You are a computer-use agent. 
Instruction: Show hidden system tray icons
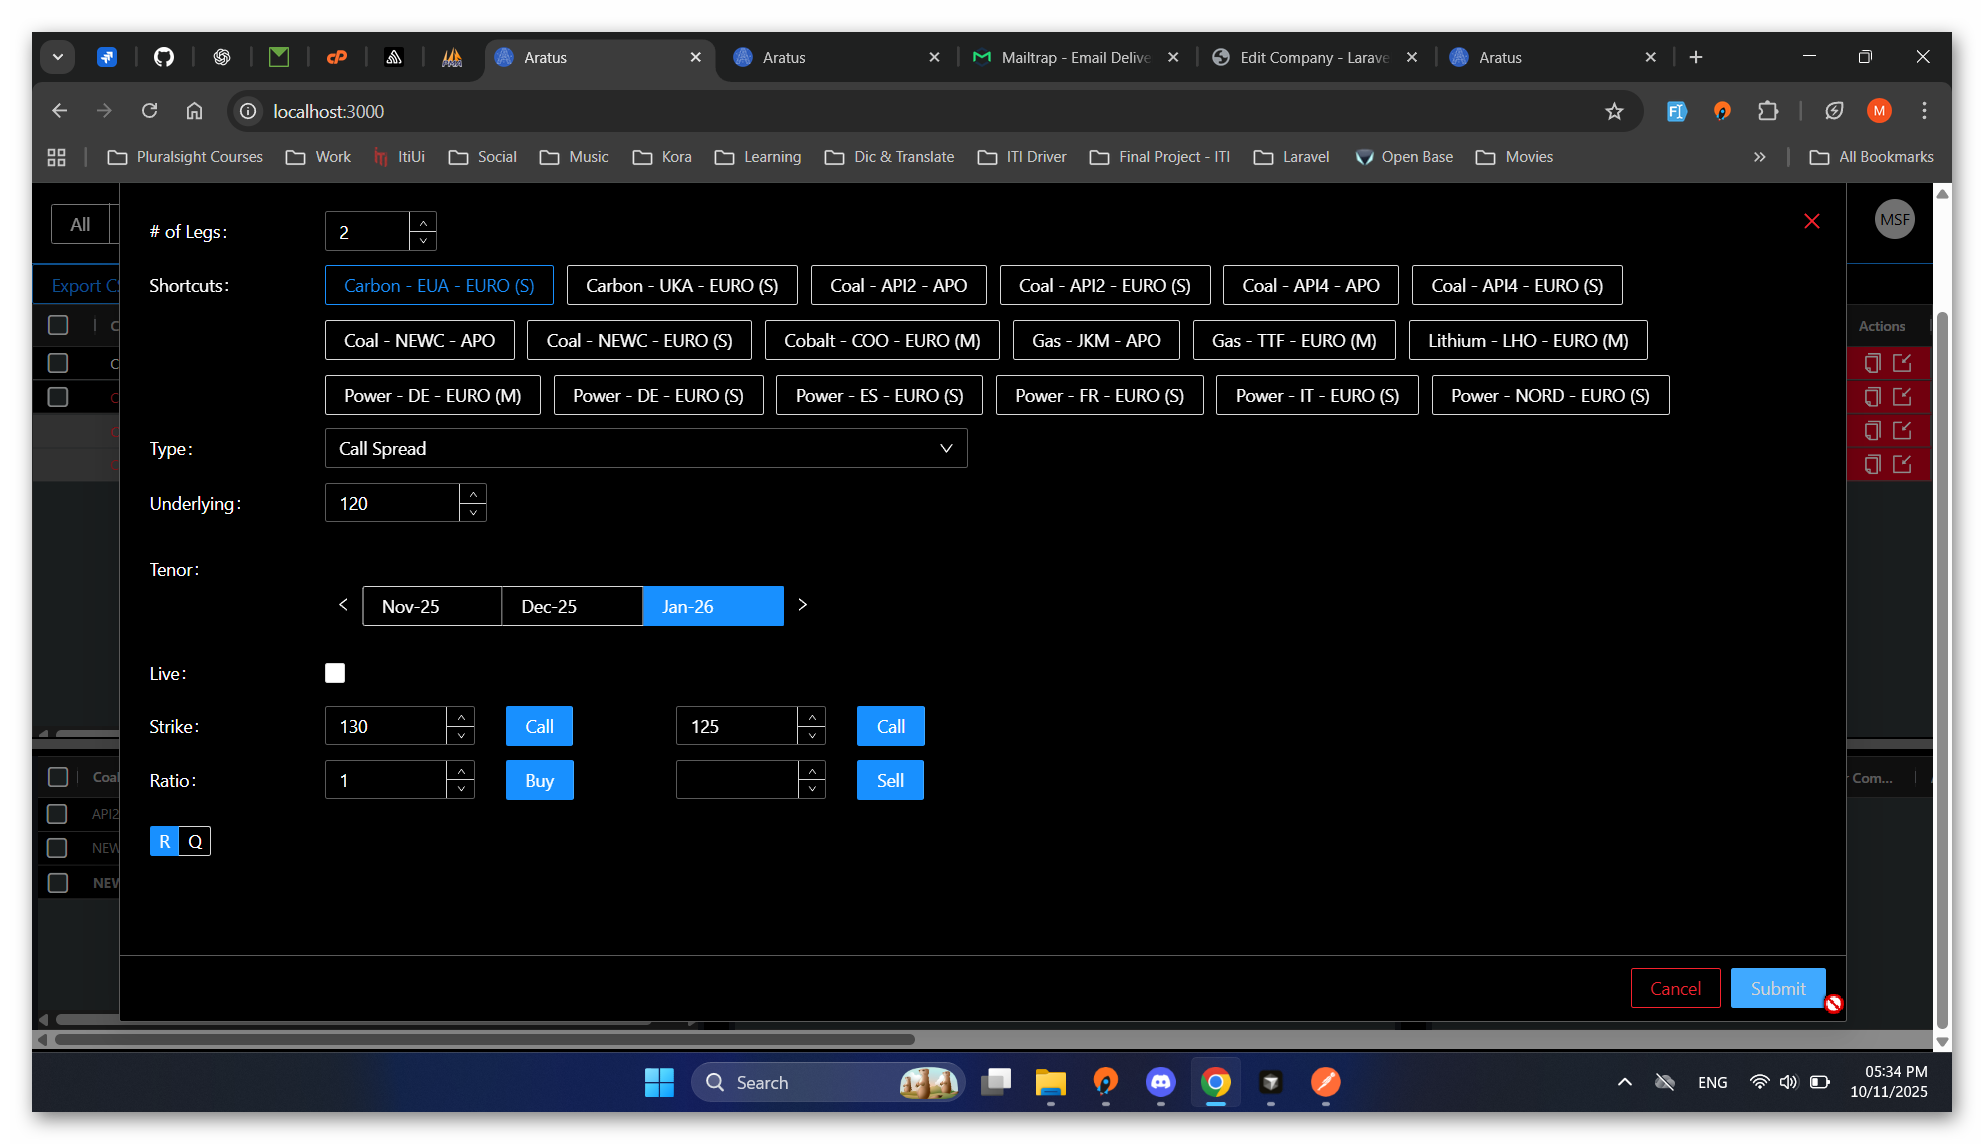(1624, 1082)
